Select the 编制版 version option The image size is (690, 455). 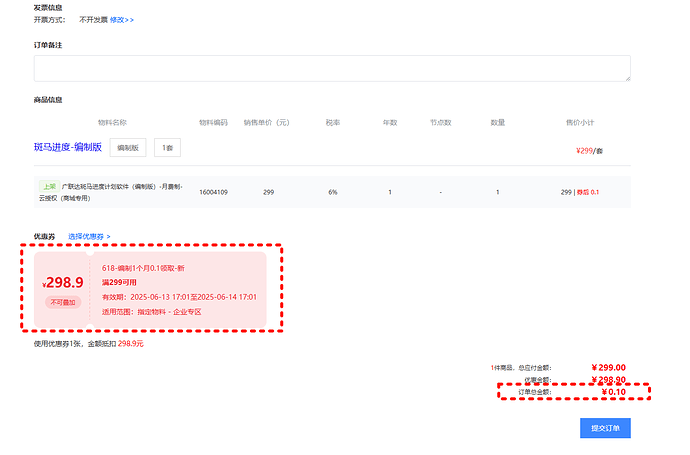point(128,148)
